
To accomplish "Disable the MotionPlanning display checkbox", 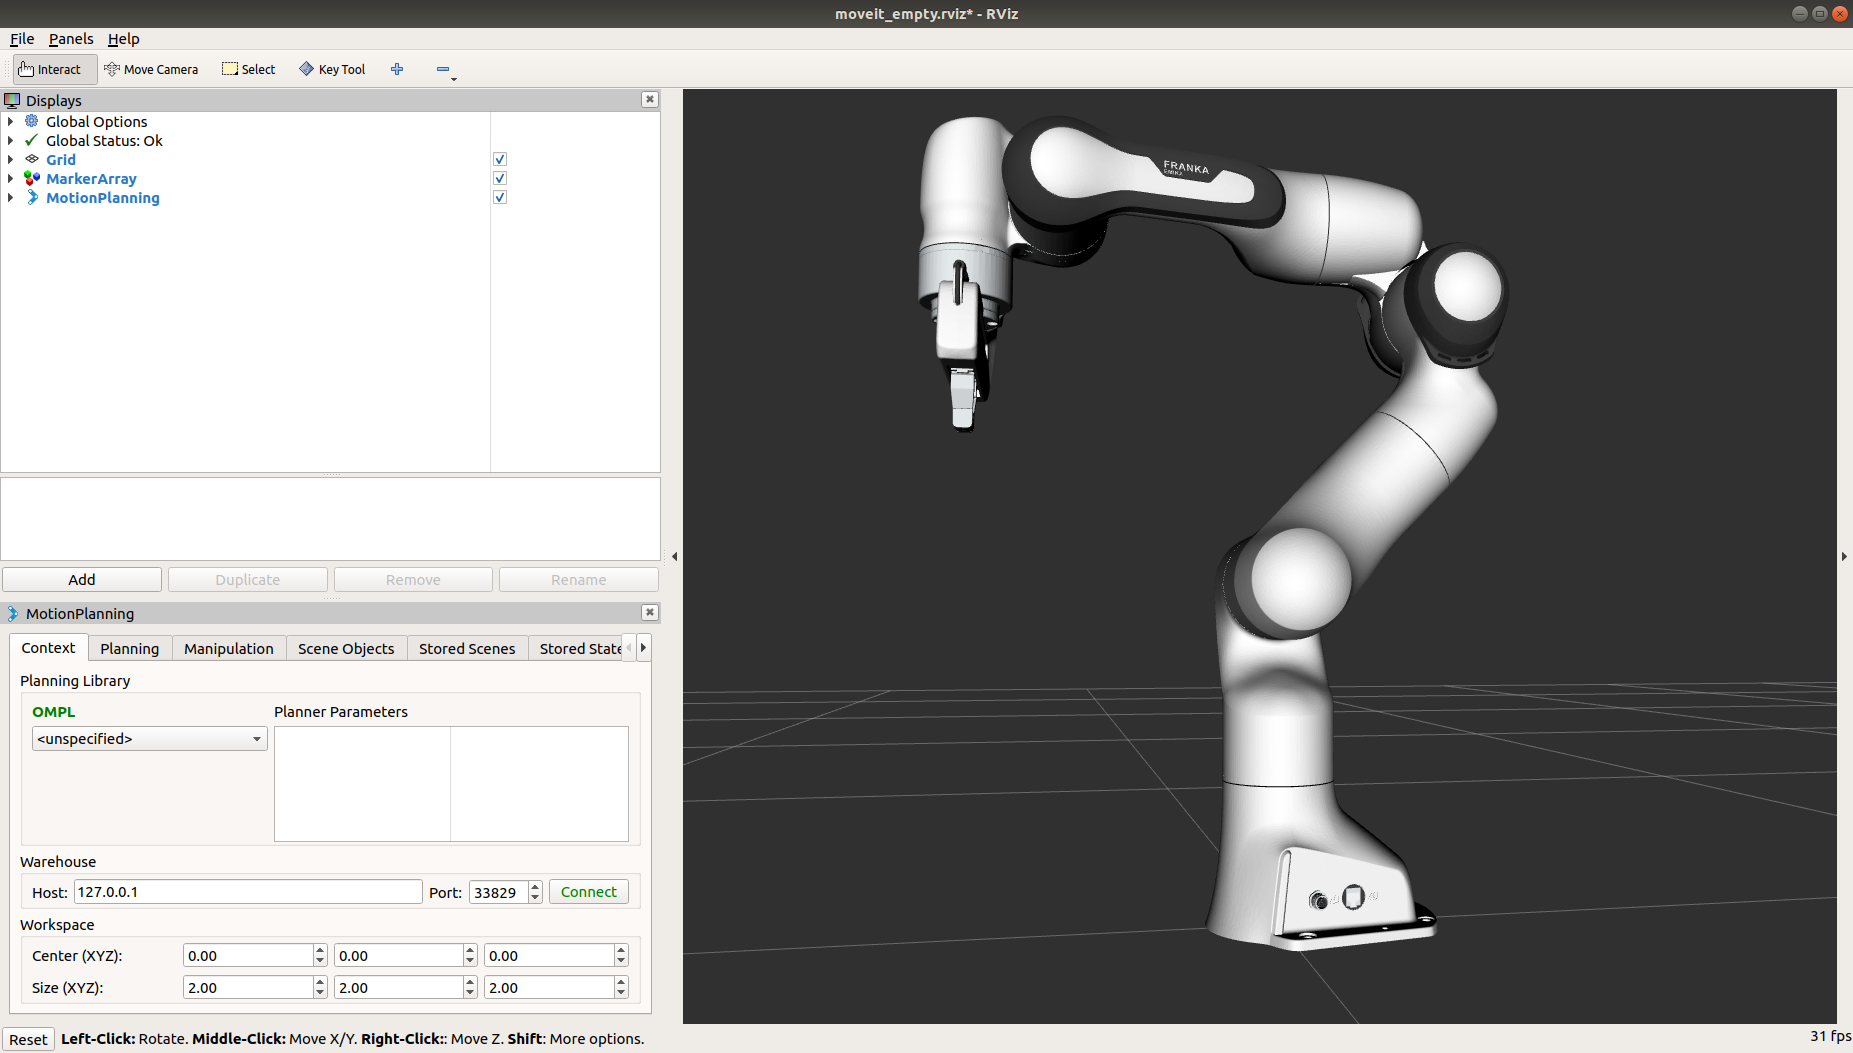I will (500, 198).
